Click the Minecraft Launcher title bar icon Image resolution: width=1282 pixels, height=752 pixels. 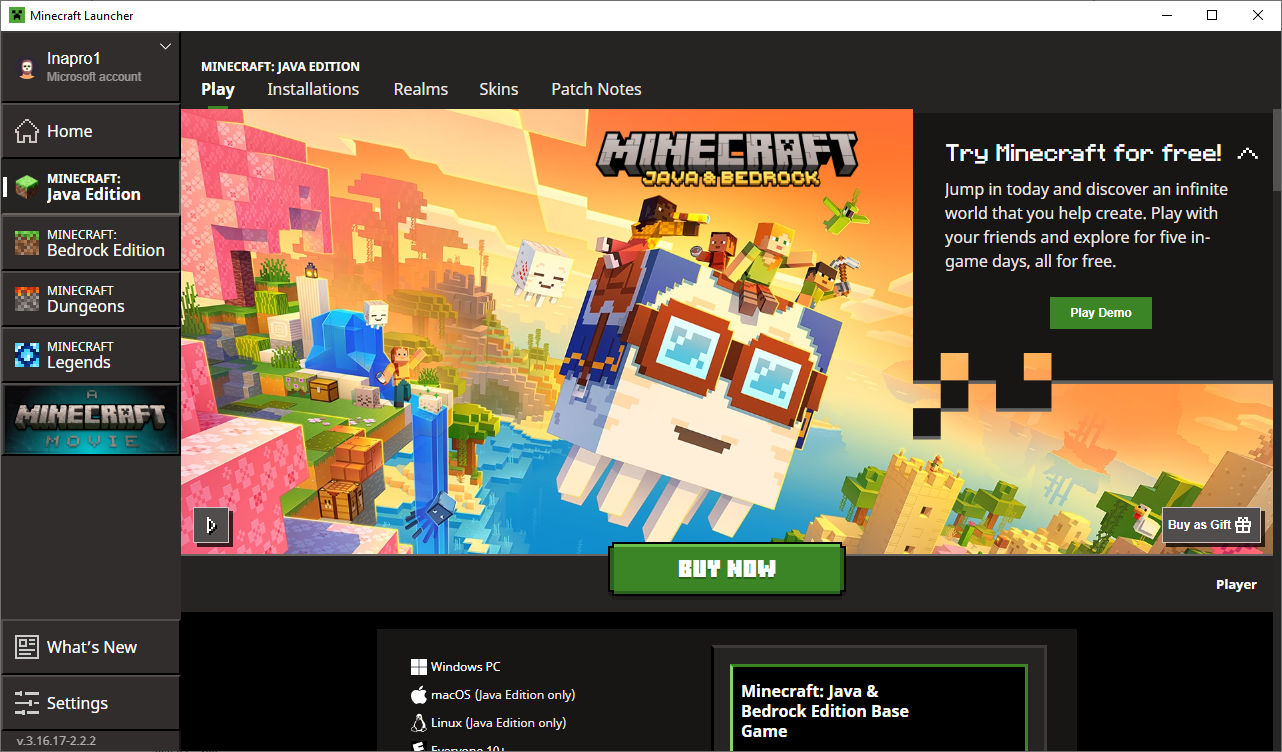[x=17, y=16]
